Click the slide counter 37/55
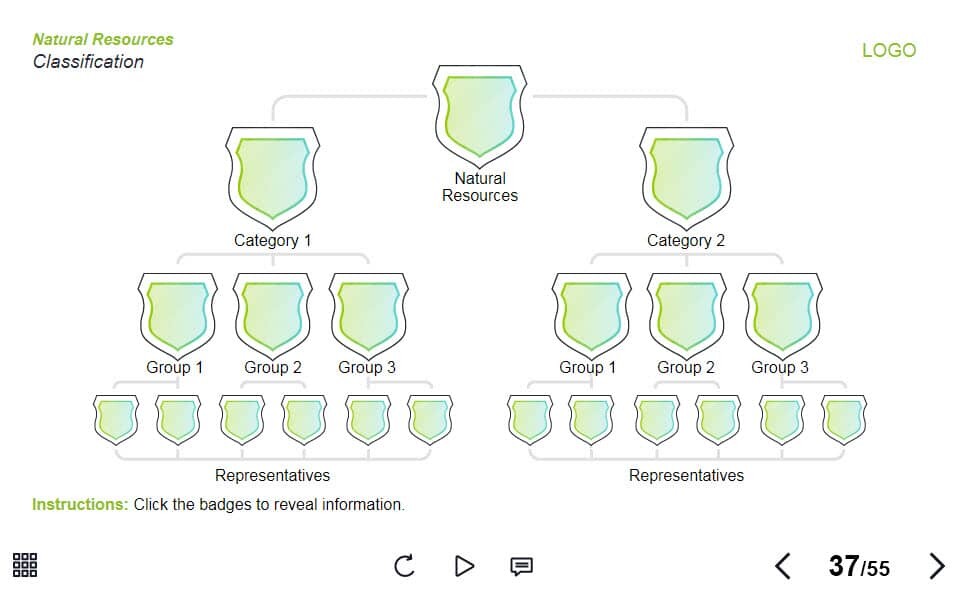This screenshot has width=960, height=590. coord(858,567)
